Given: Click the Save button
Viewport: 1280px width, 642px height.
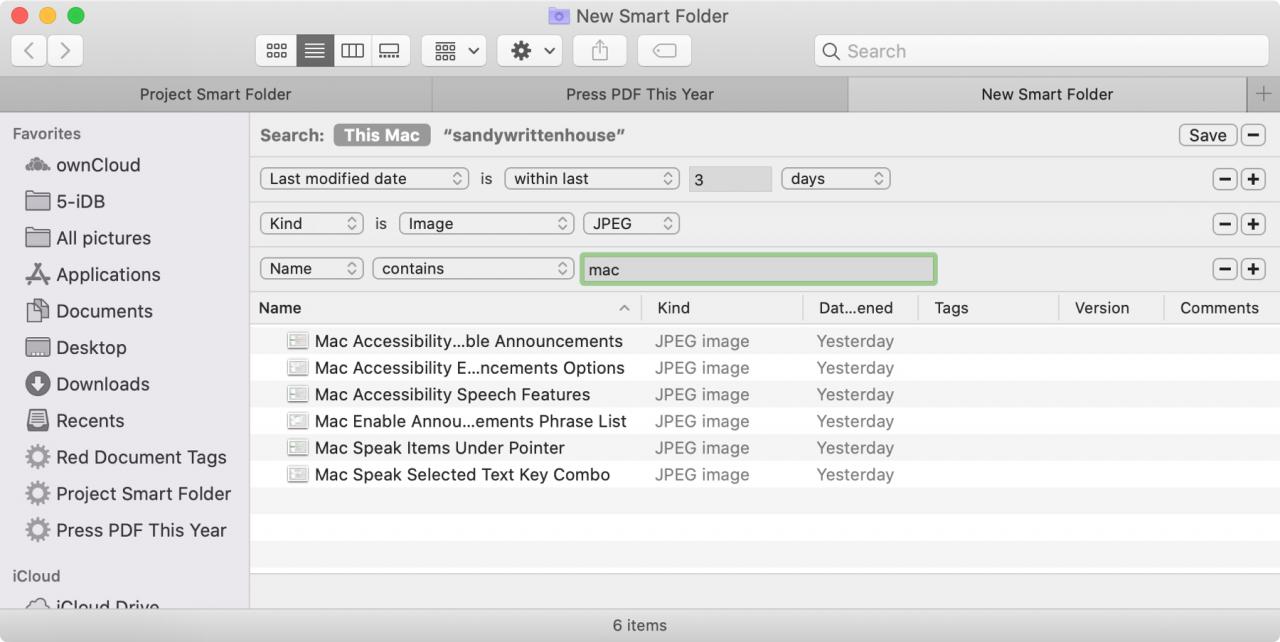Looking at the screenshot, I should coord(1207,135).
